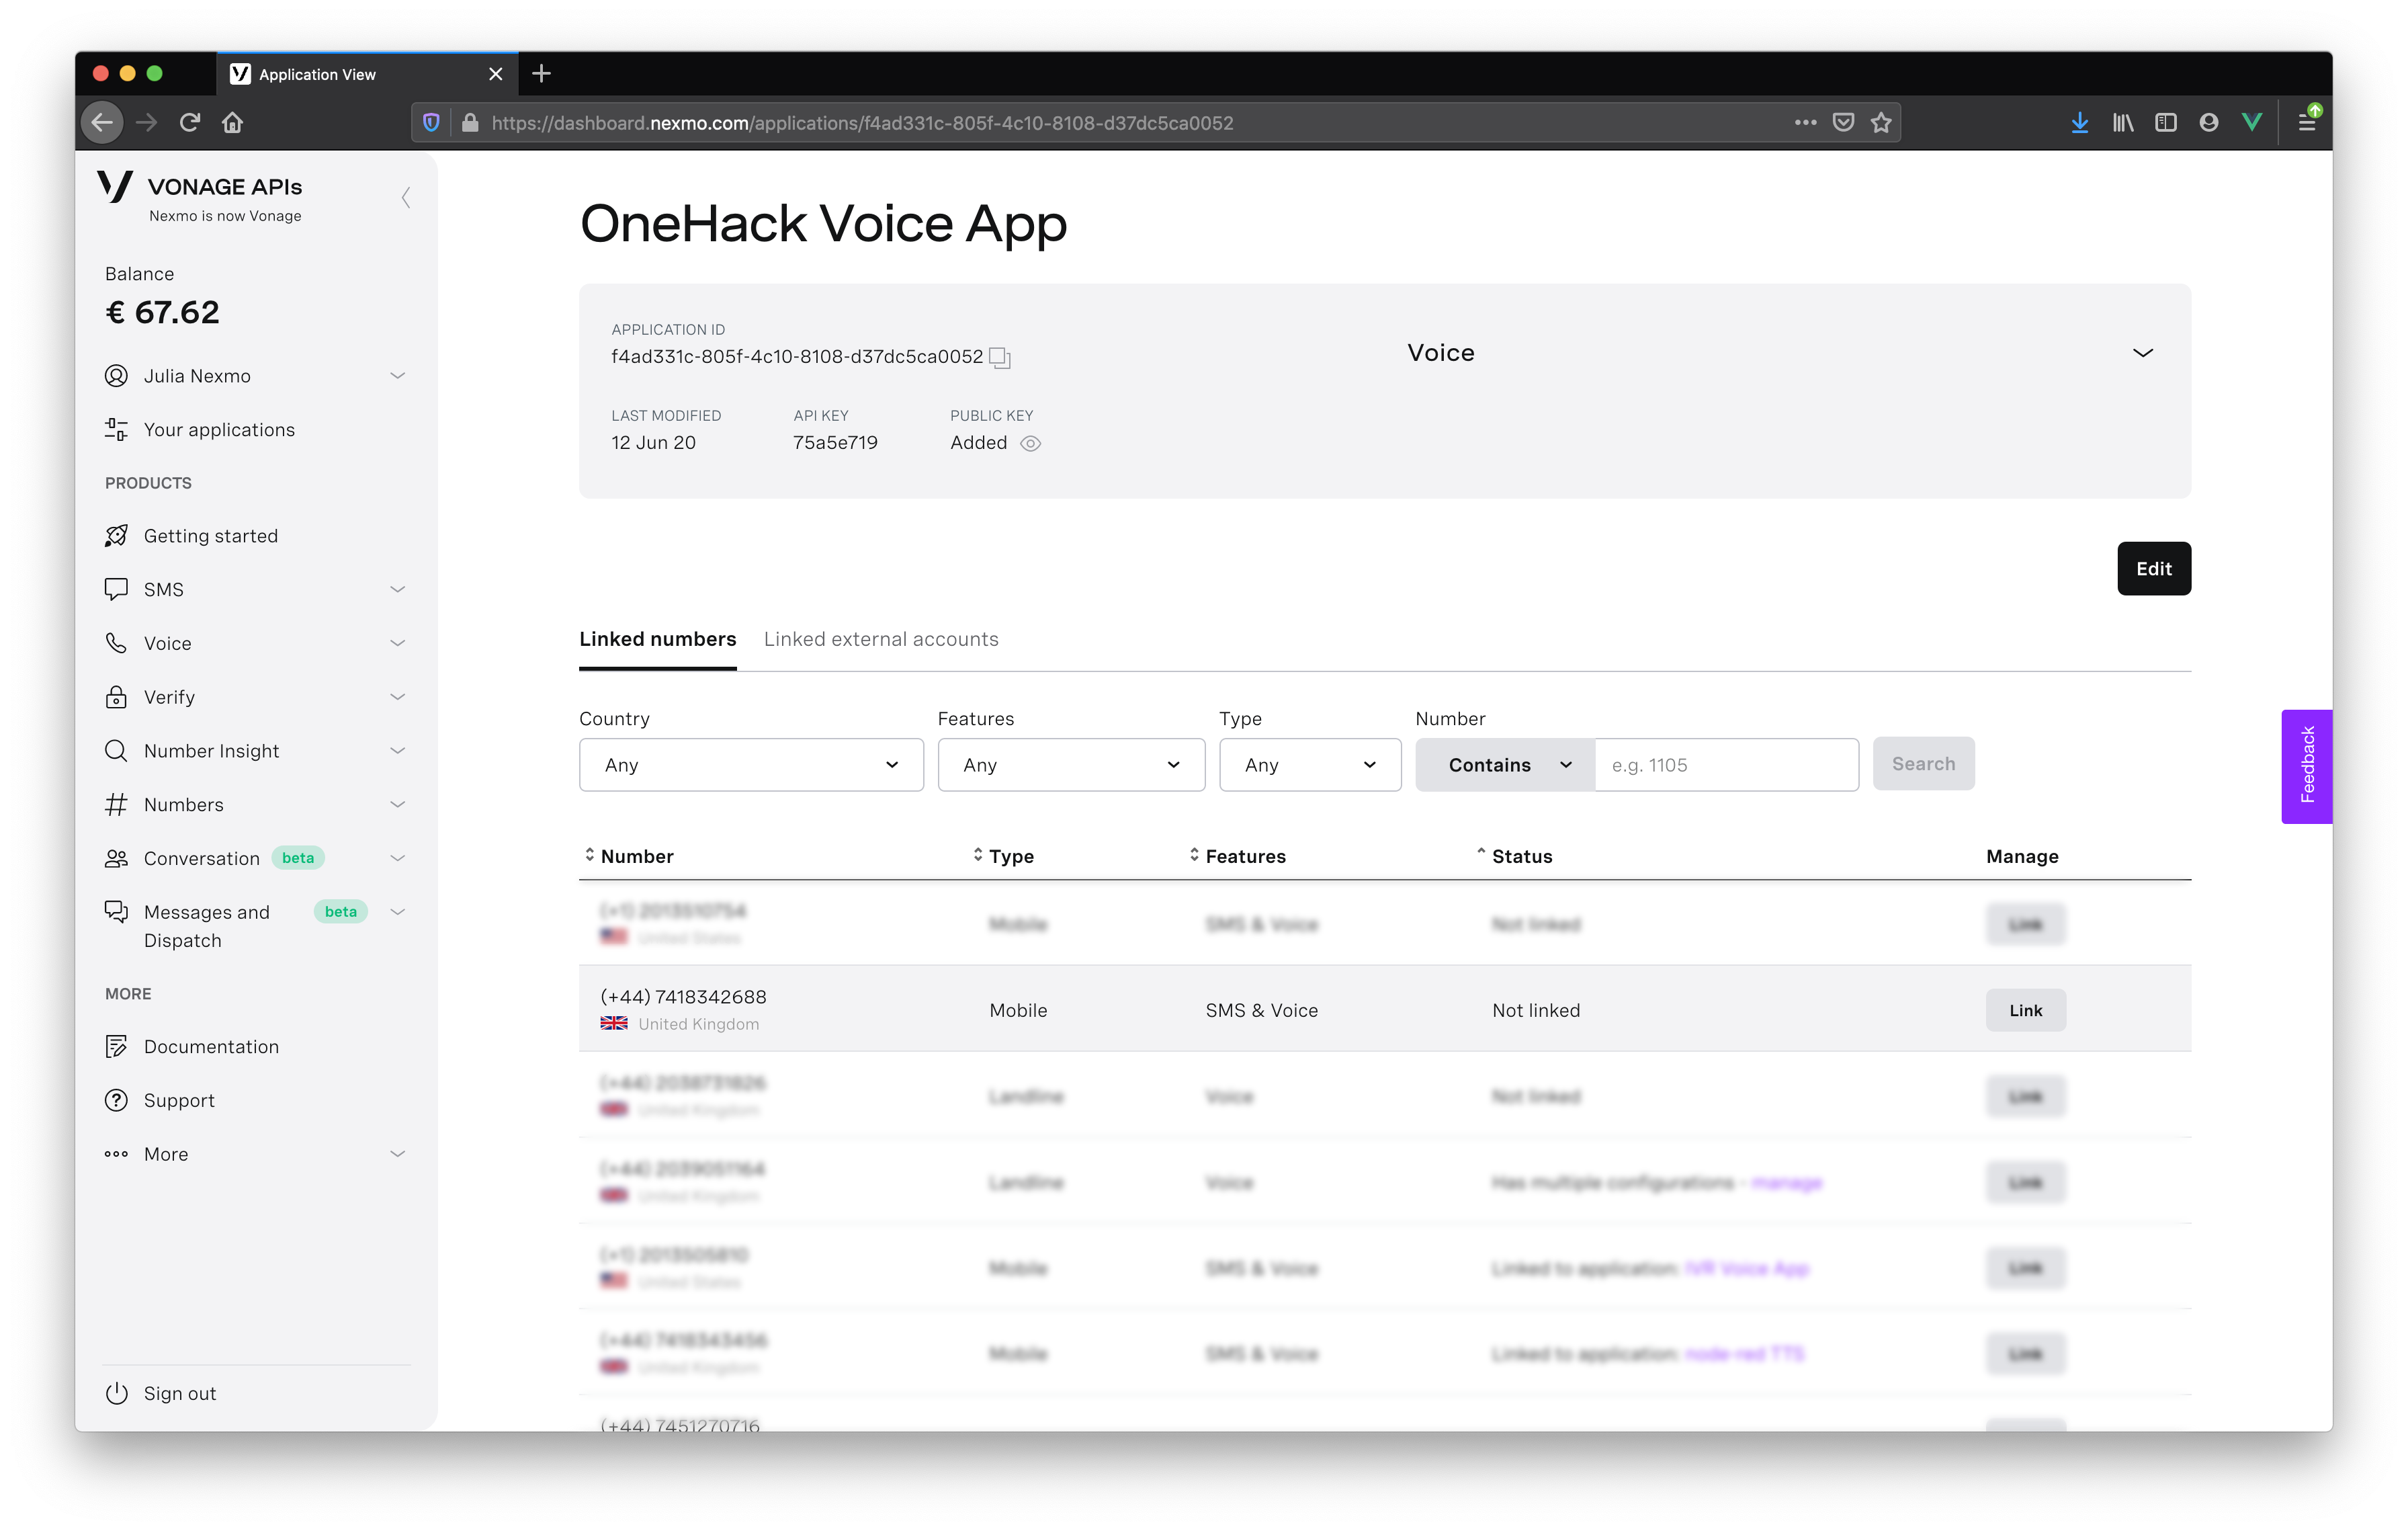Open a new browser tab
2408x1531 pixels.
coord(542,73)
